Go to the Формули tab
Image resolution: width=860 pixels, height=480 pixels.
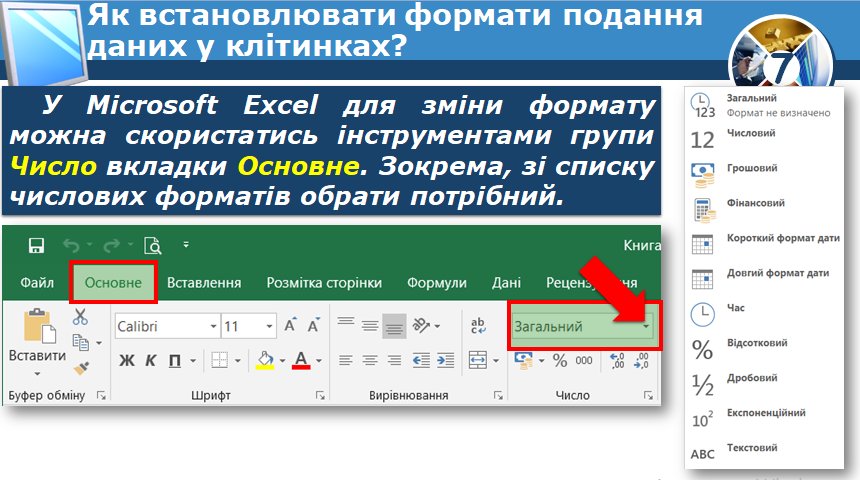tap(437, 283)
